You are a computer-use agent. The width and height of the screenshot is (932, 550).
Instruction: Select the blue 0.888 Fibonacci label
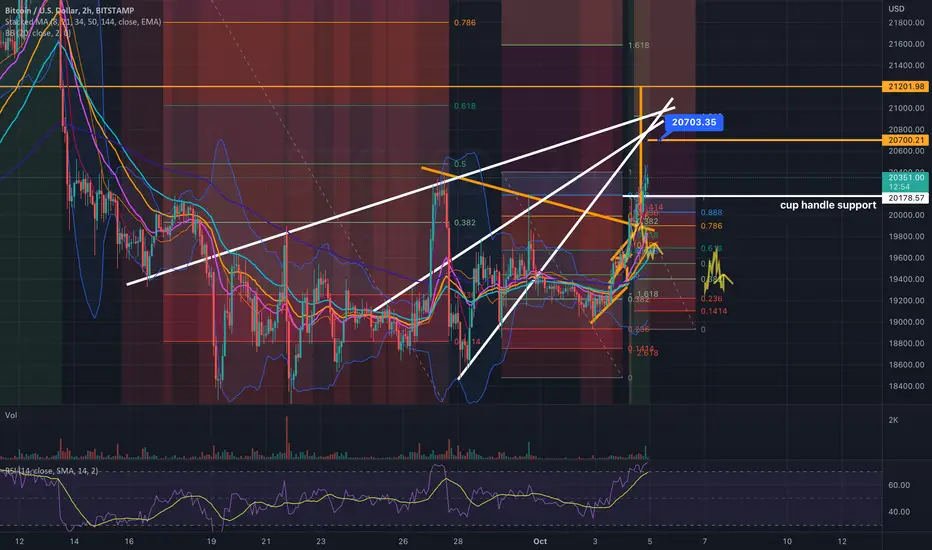[711, 212]
